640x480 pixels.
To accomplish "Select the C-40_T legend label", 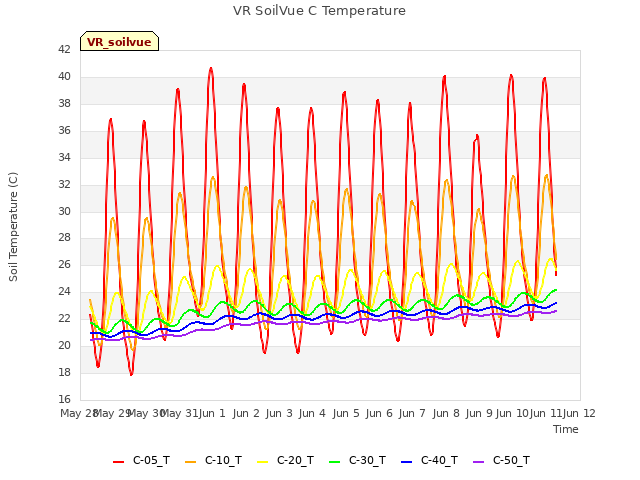I will point(440,460).
